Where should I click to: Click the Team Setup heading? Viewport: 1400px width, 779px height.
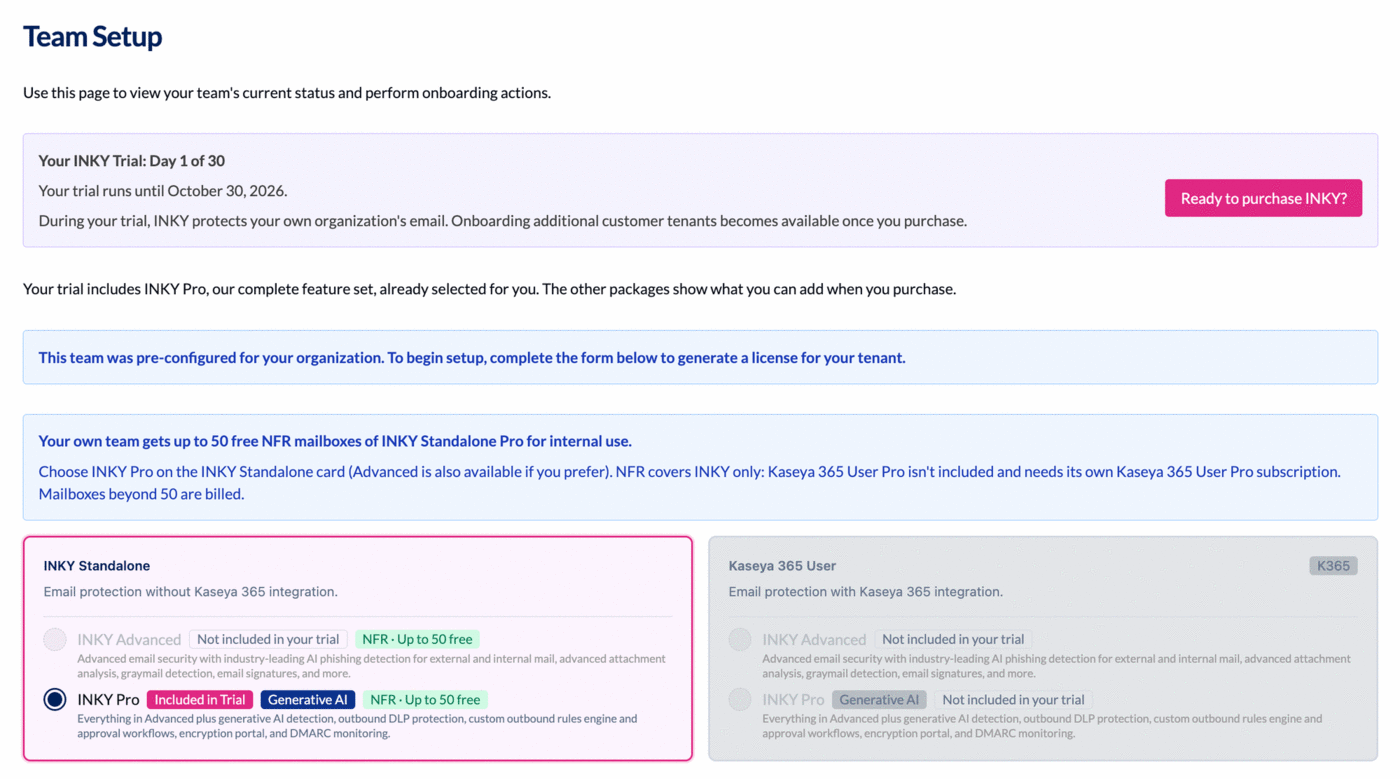tap(92, 37)
